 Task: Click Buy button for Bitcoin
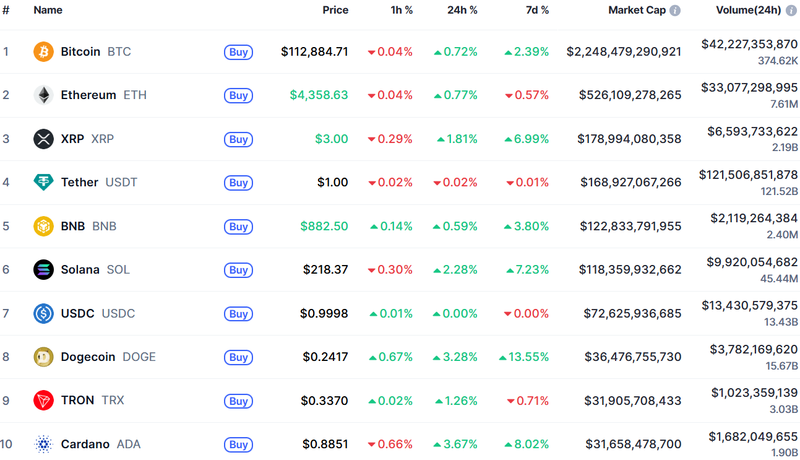point(238,52)
